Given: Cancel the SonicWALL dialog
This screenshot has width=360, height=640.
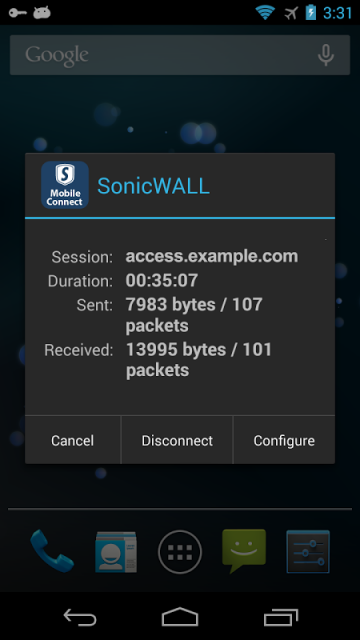Looking at the screenshot, I should click(73, 440).
